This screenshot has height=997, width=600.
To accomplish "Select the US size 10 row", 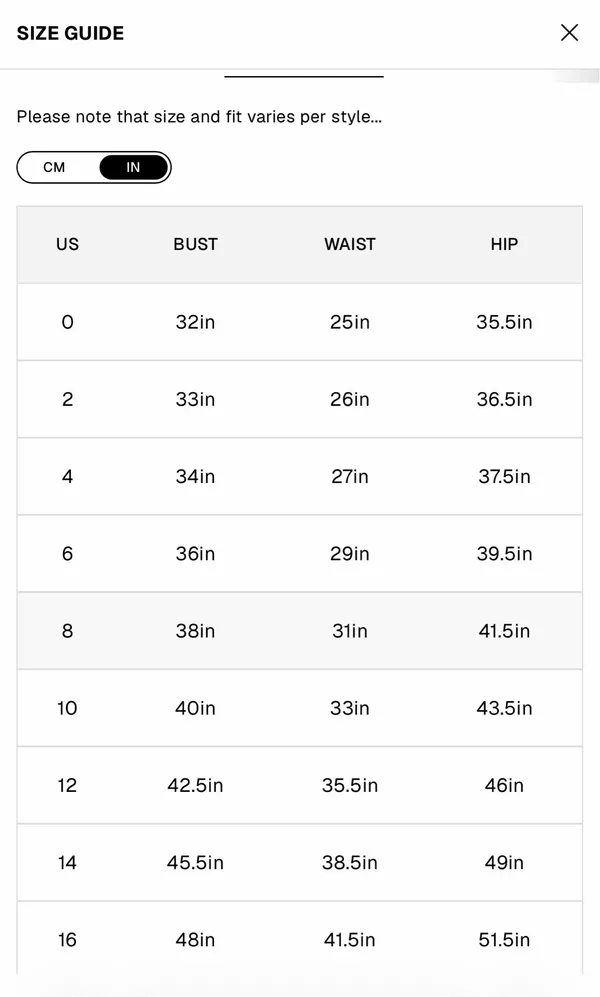I will coord(299,708).
